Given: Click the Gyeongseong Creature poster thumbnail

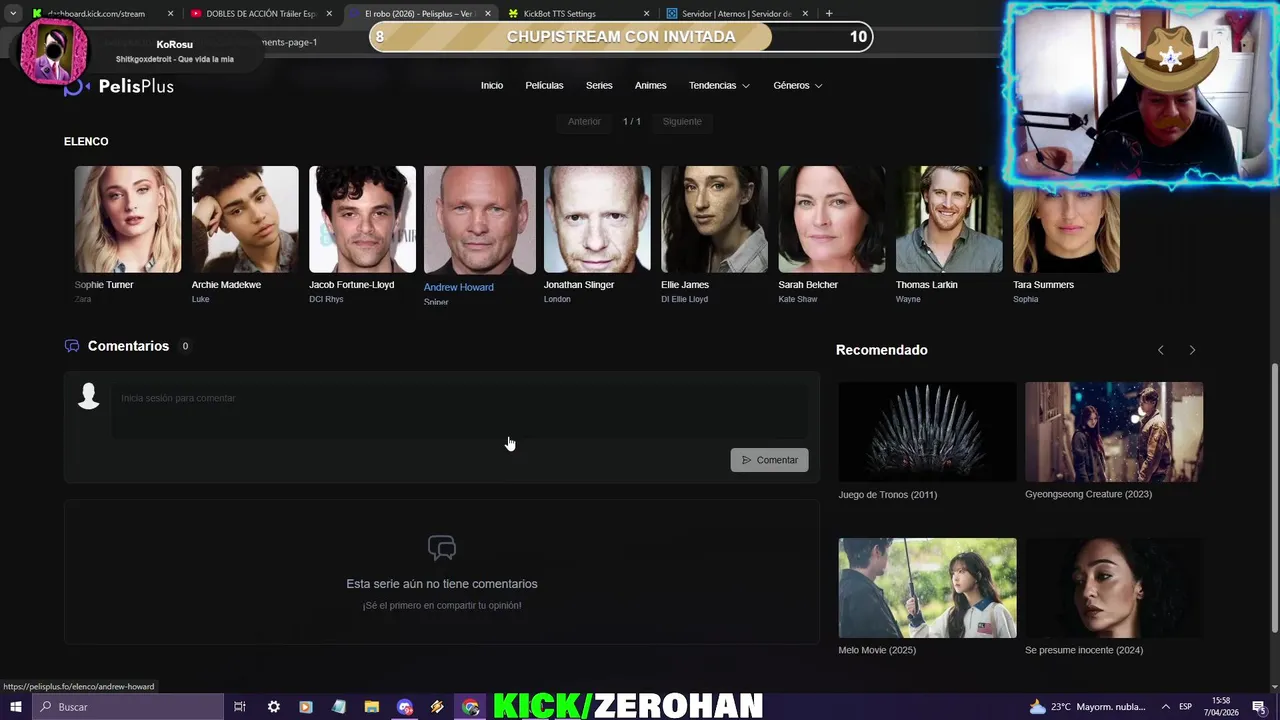Looking at the screenshot, I should [1114, 432].
